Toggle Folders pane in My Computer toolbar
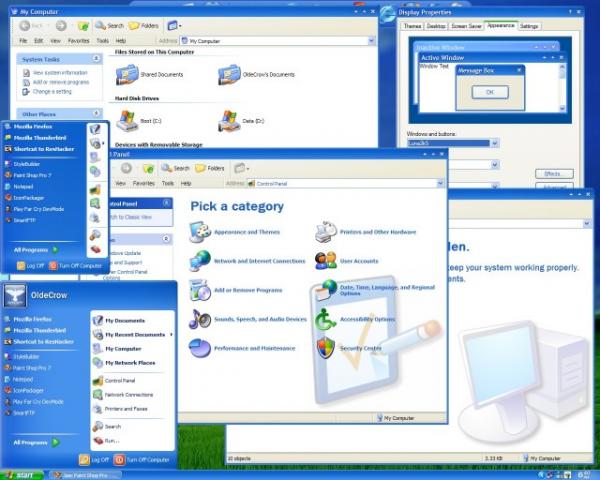The height and width of the screenshot is (480, 600). pos(143,26)
